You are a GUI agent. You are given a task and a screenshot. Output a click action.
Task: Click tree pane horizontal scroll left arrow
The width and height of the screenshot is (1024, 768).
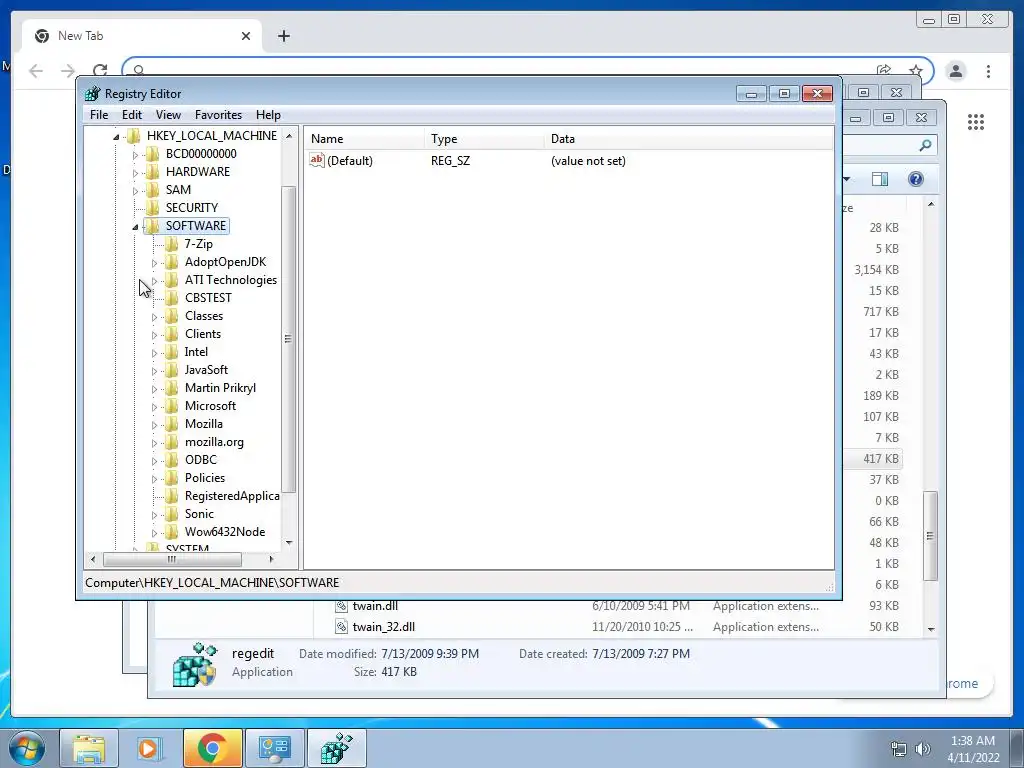93,559
